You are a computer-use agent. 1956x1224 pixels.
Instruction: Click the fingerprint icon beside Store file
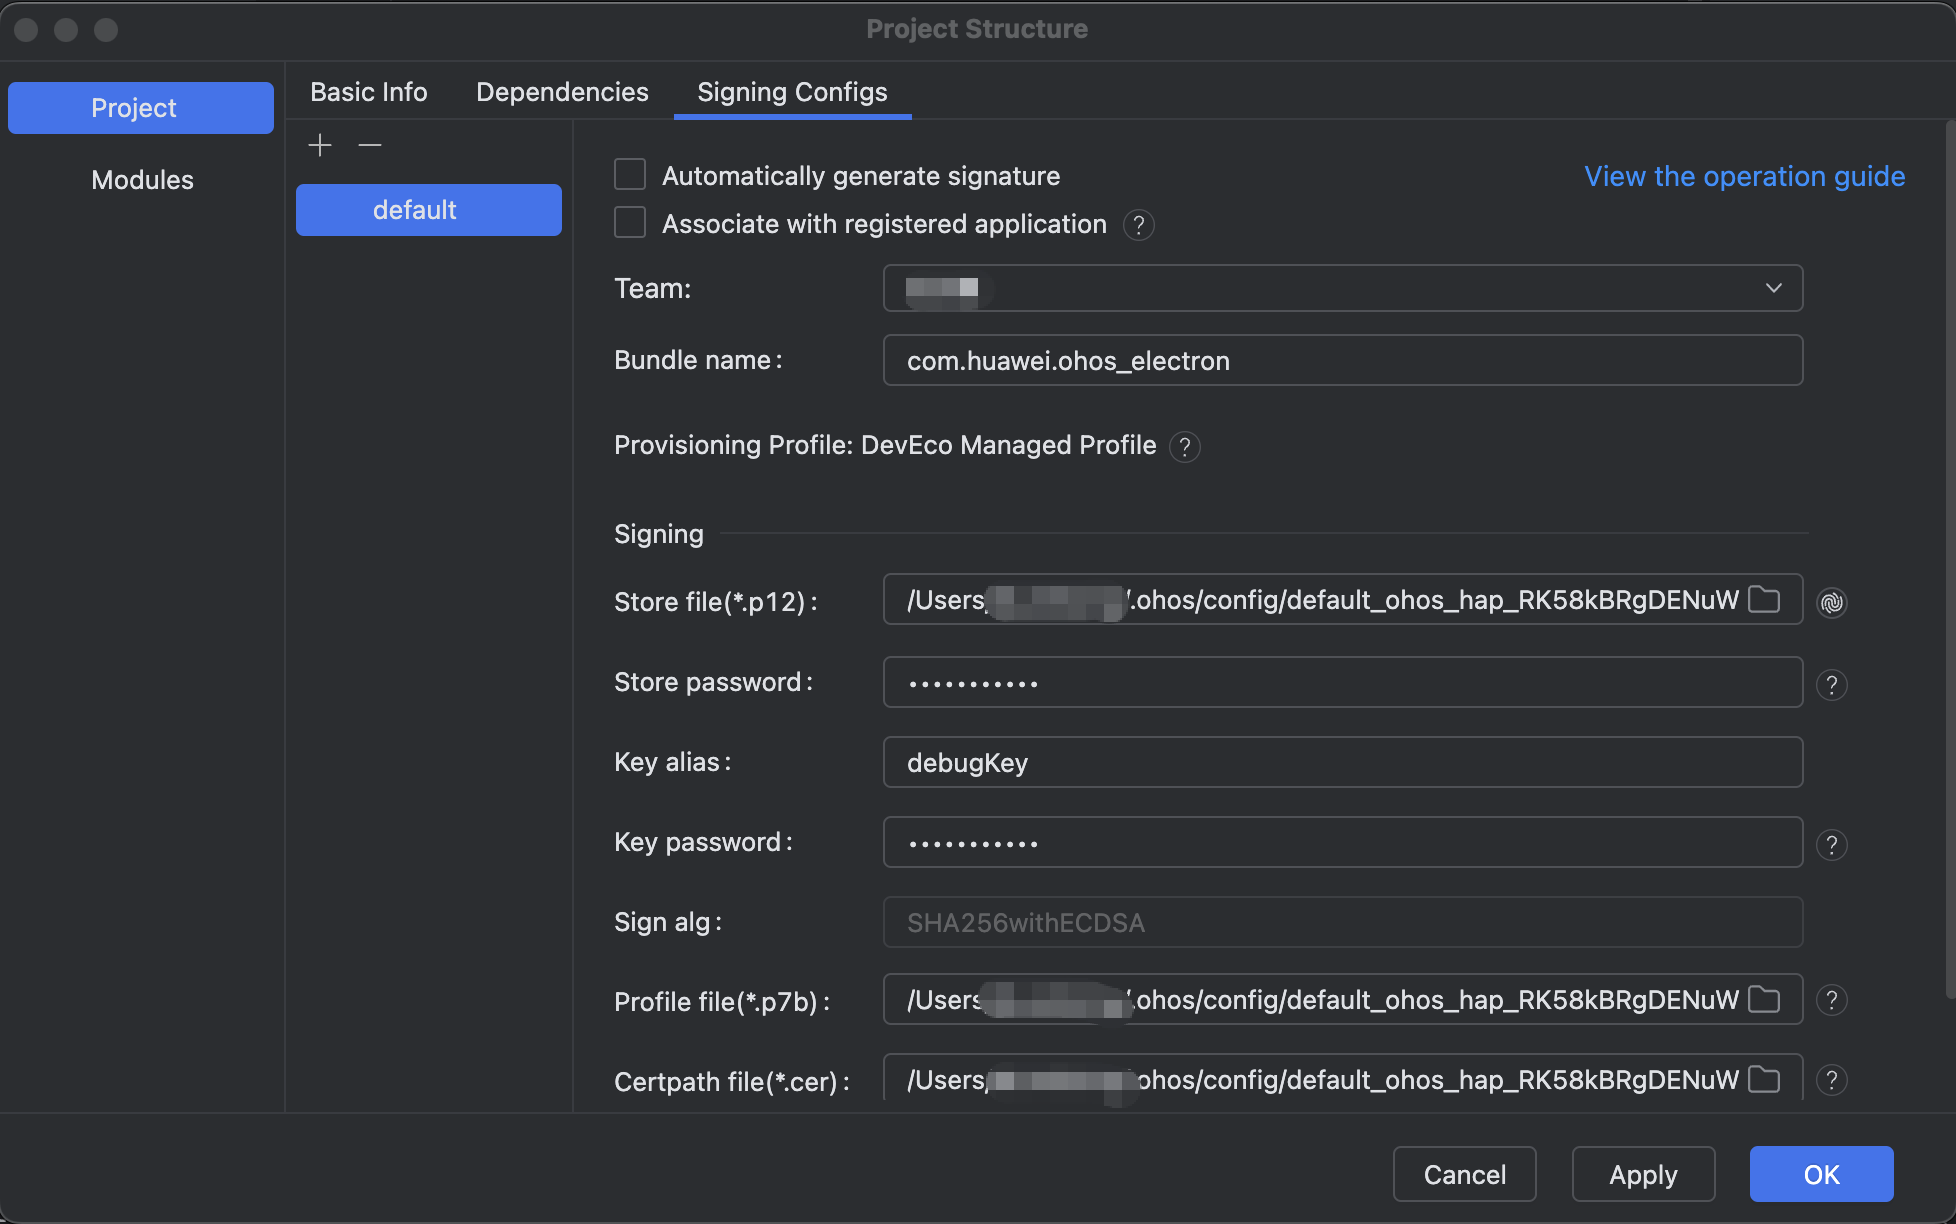point(1831,602)
